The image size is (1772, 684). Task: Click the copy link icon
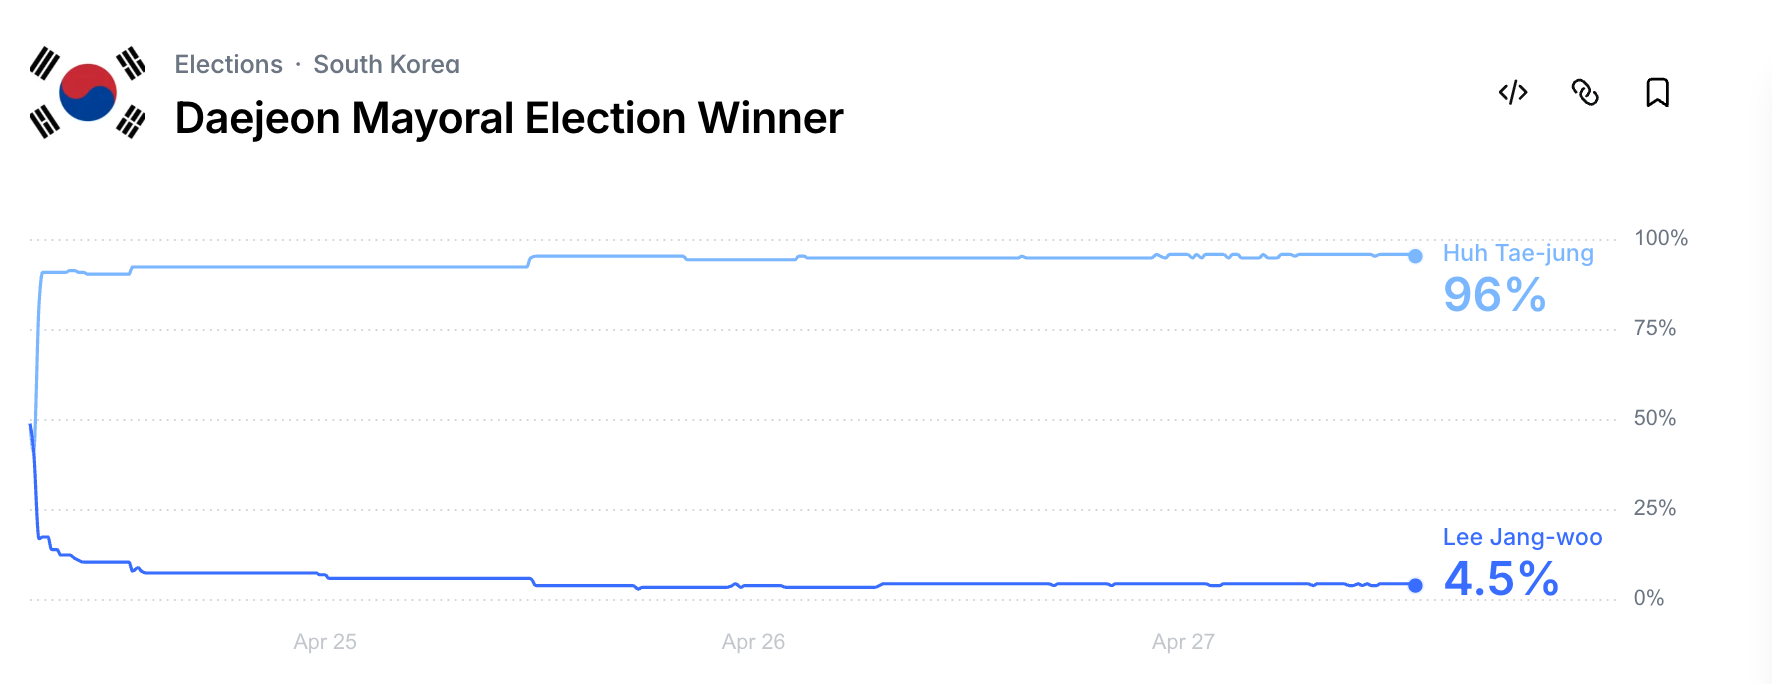click(x=1585, y=93)
